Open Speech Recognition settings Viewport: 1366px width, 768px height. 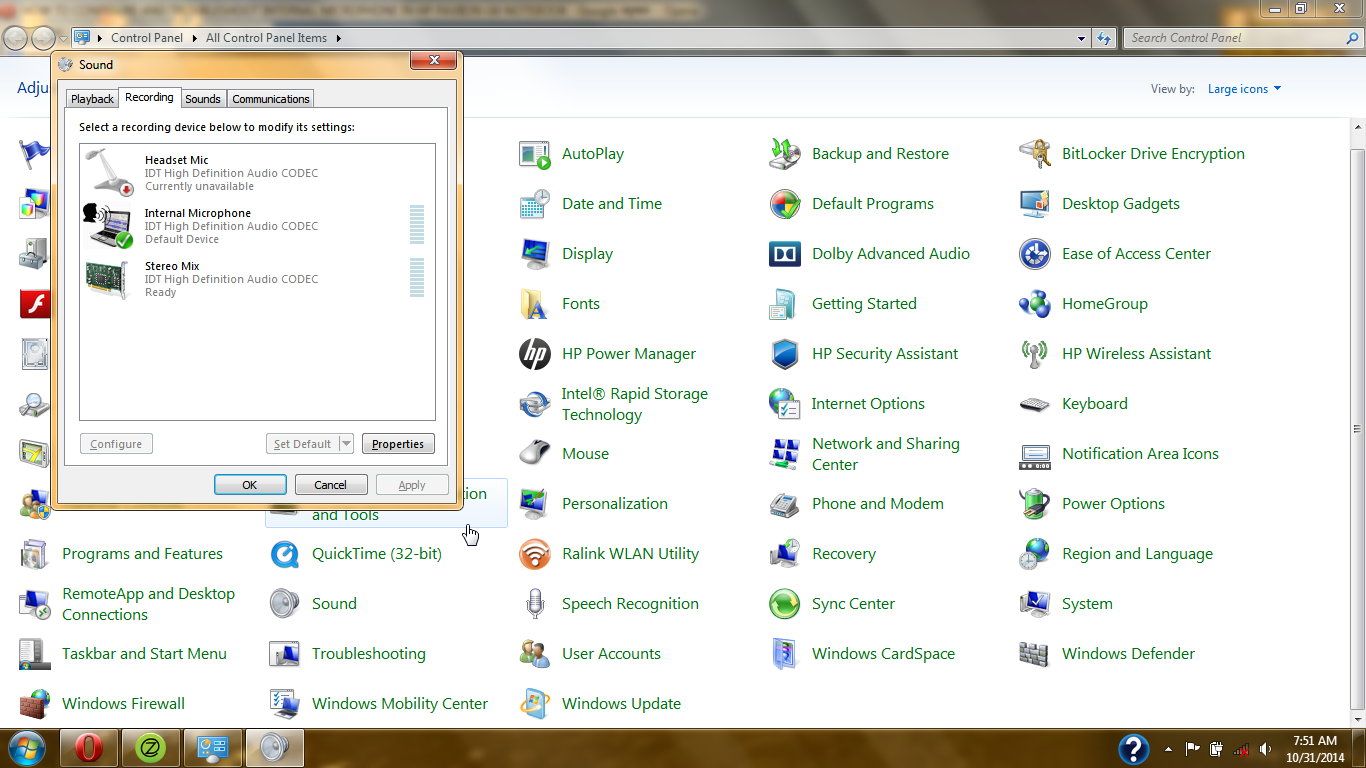(x=630, y=603)
